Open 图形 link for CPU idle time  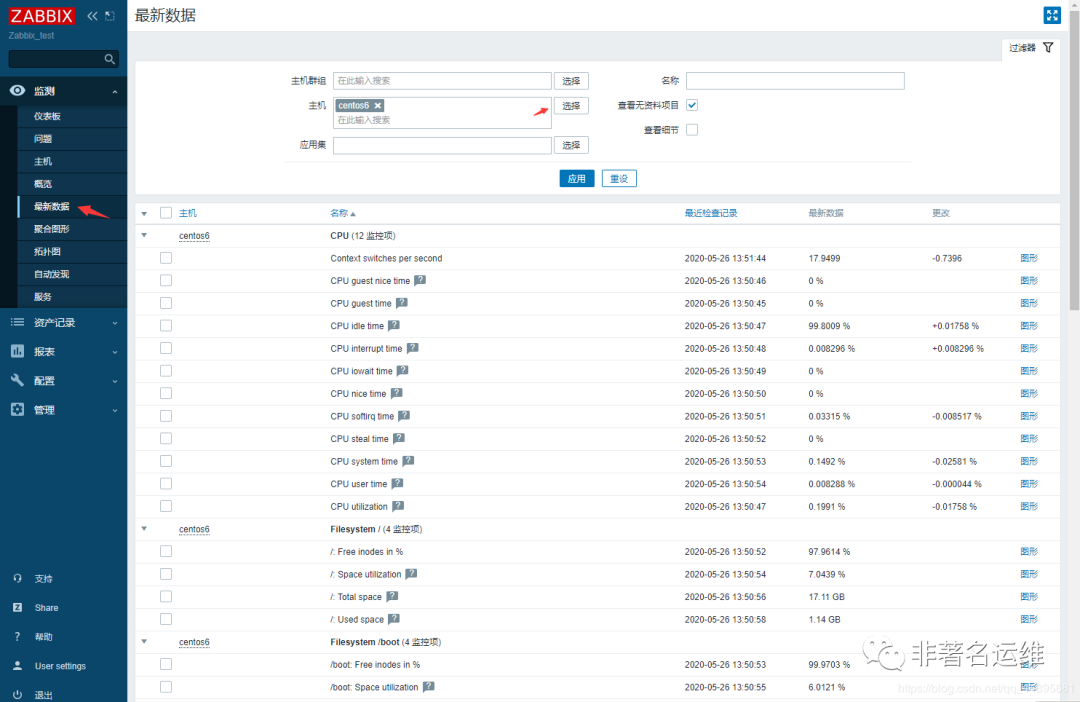[x=1029, y=326]
